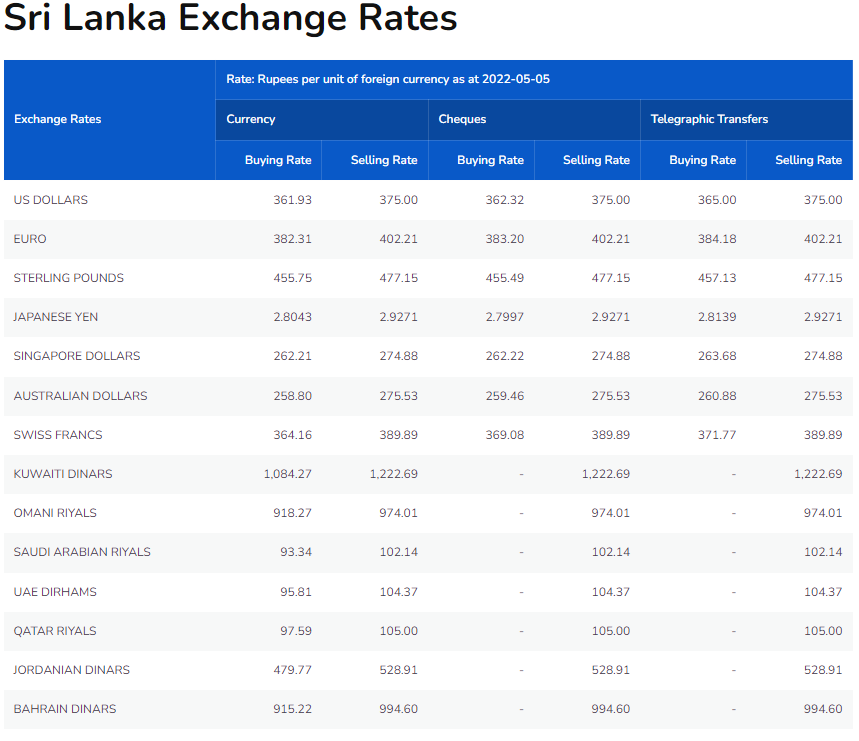Click the Sri Lanka Exchange Rates heading

(231, 19)
